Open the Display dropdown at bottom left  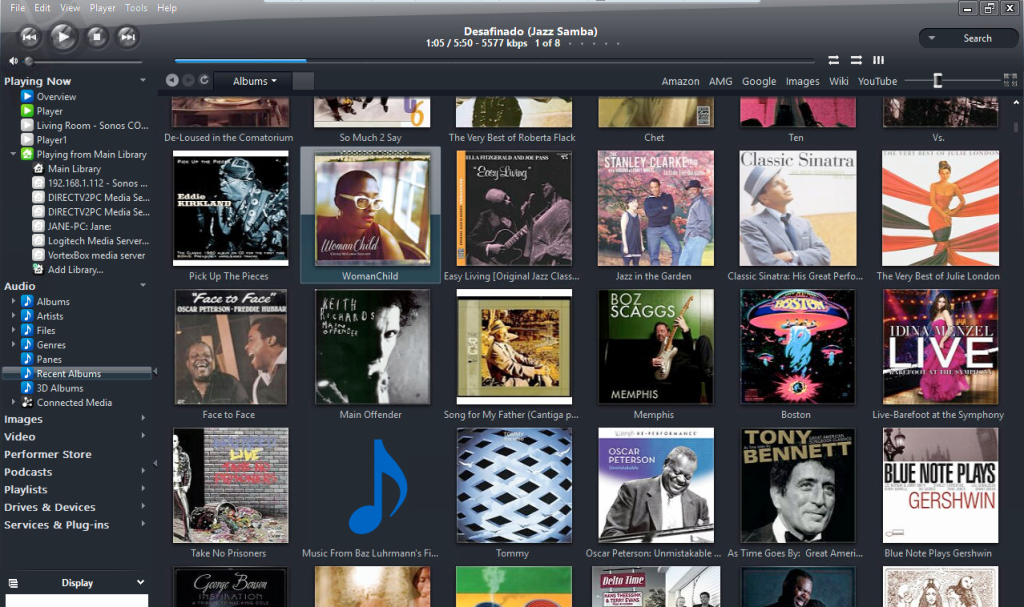[76, 582]
